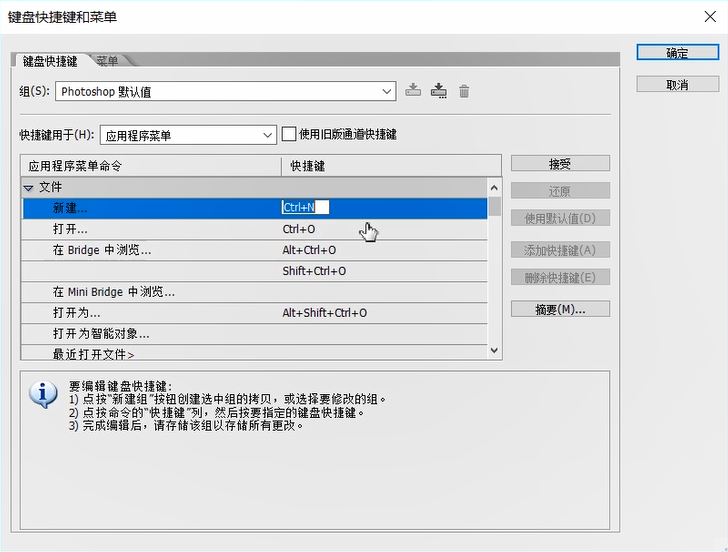
Task: Select 在 Bridge 中浏览... row
Action: pos(254,250)
